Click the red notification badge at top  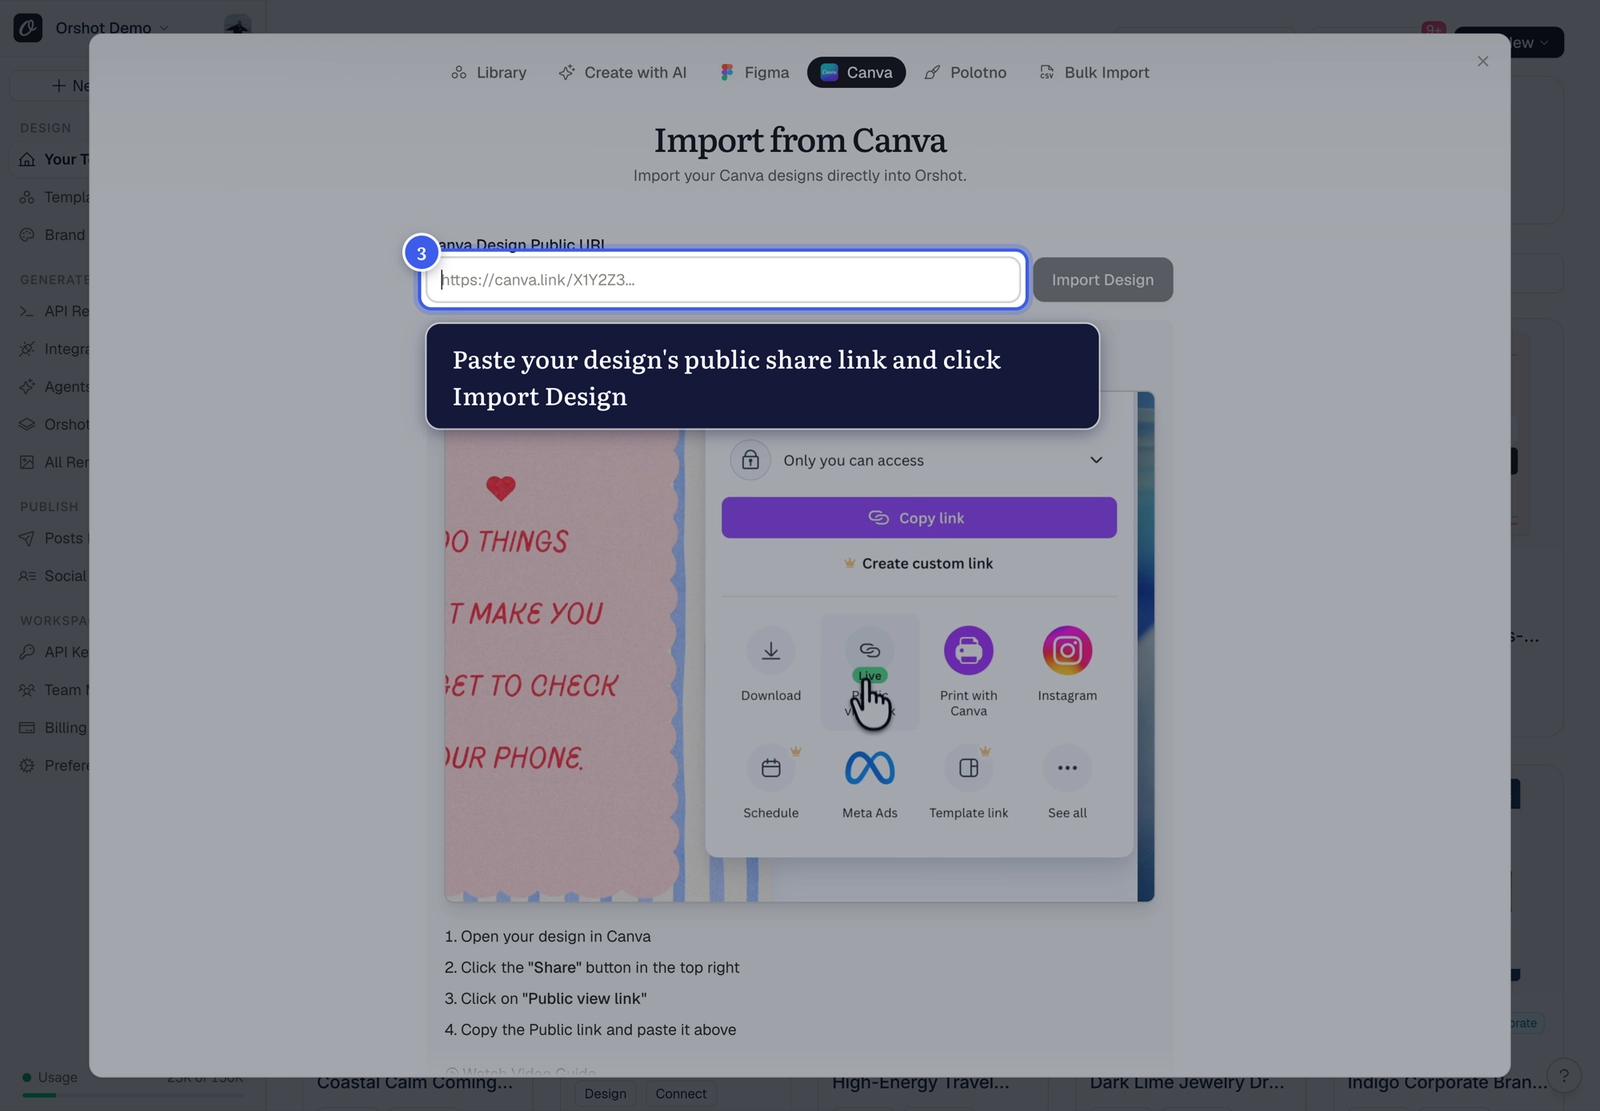(1433, 28)
